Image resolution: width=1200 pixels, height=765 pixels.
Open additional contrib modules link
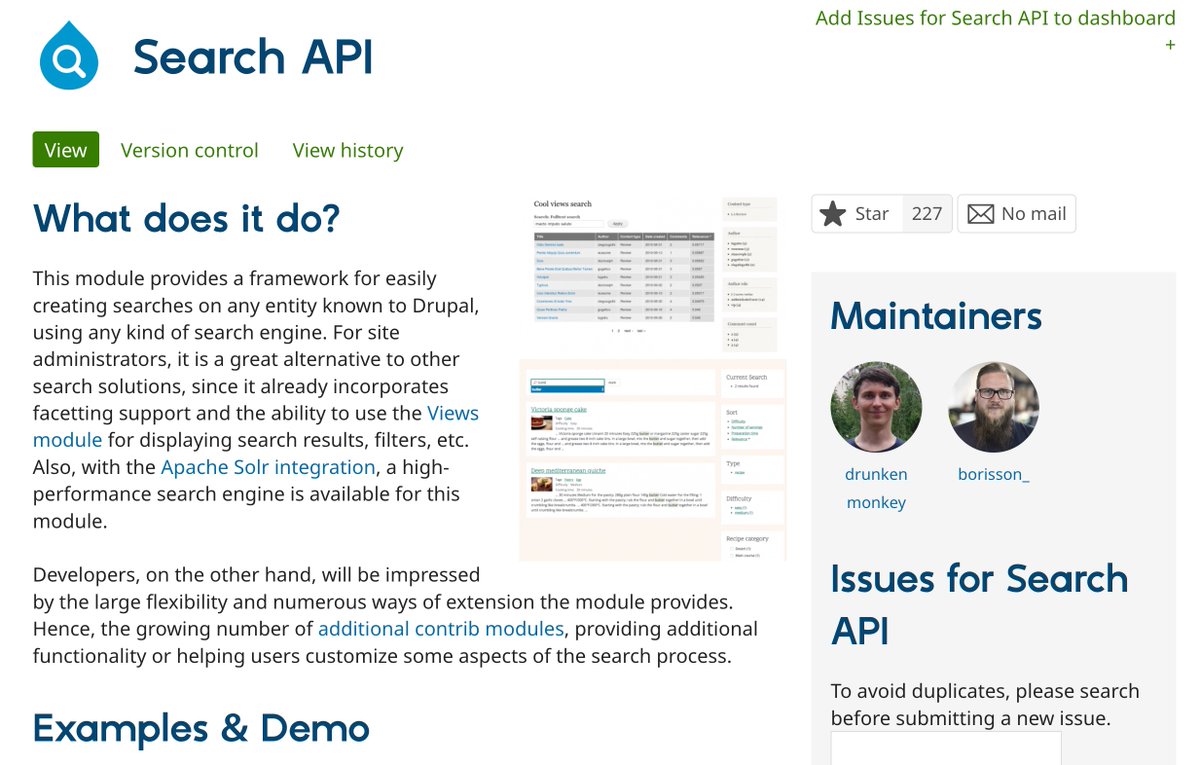click(x=441, y=629)
